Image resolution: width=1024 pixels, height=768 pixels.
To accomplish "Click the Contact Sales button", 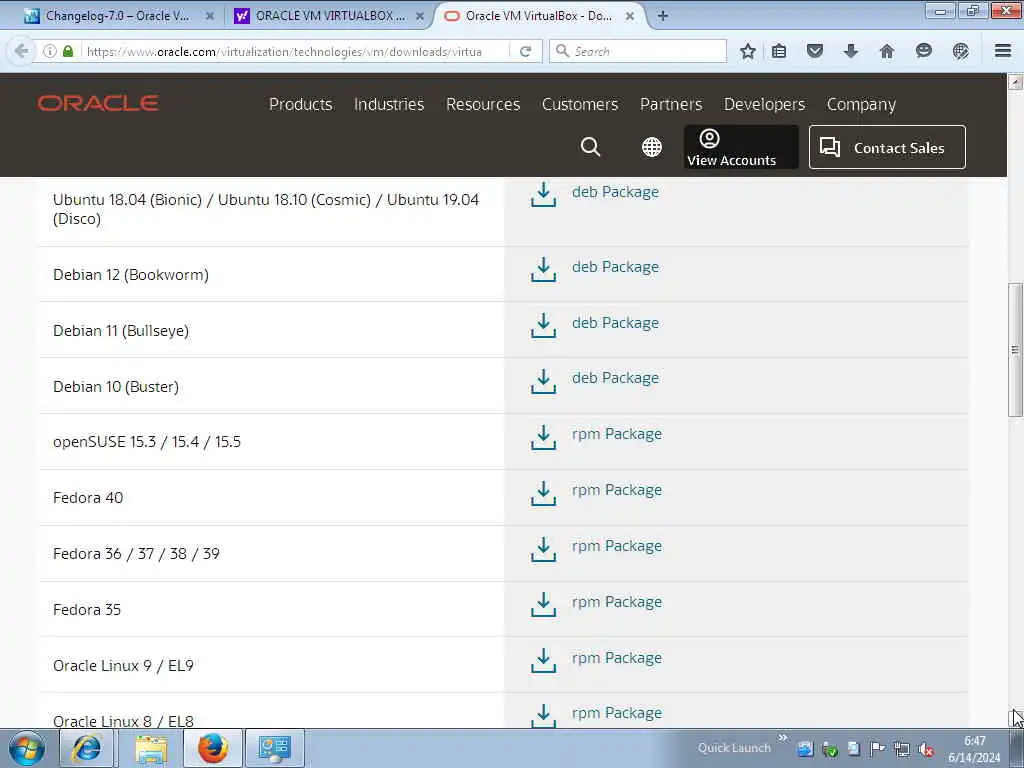I will click(x=887, y=148).
